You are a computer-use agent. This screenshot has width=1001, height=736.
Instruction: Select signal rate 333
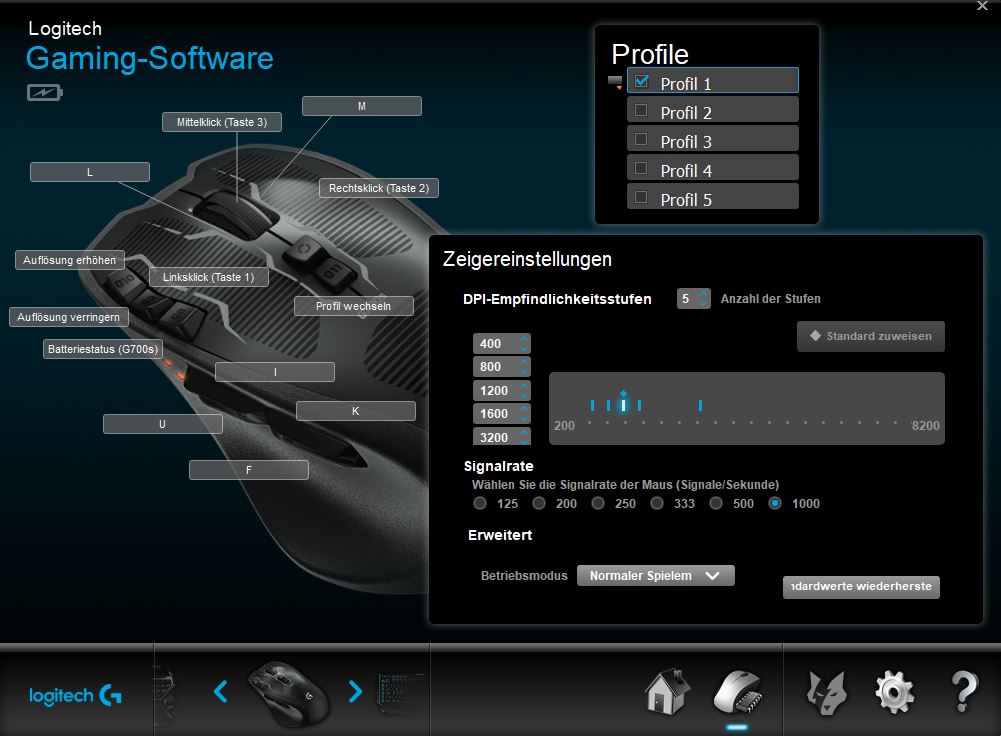(x=657, y=503)
